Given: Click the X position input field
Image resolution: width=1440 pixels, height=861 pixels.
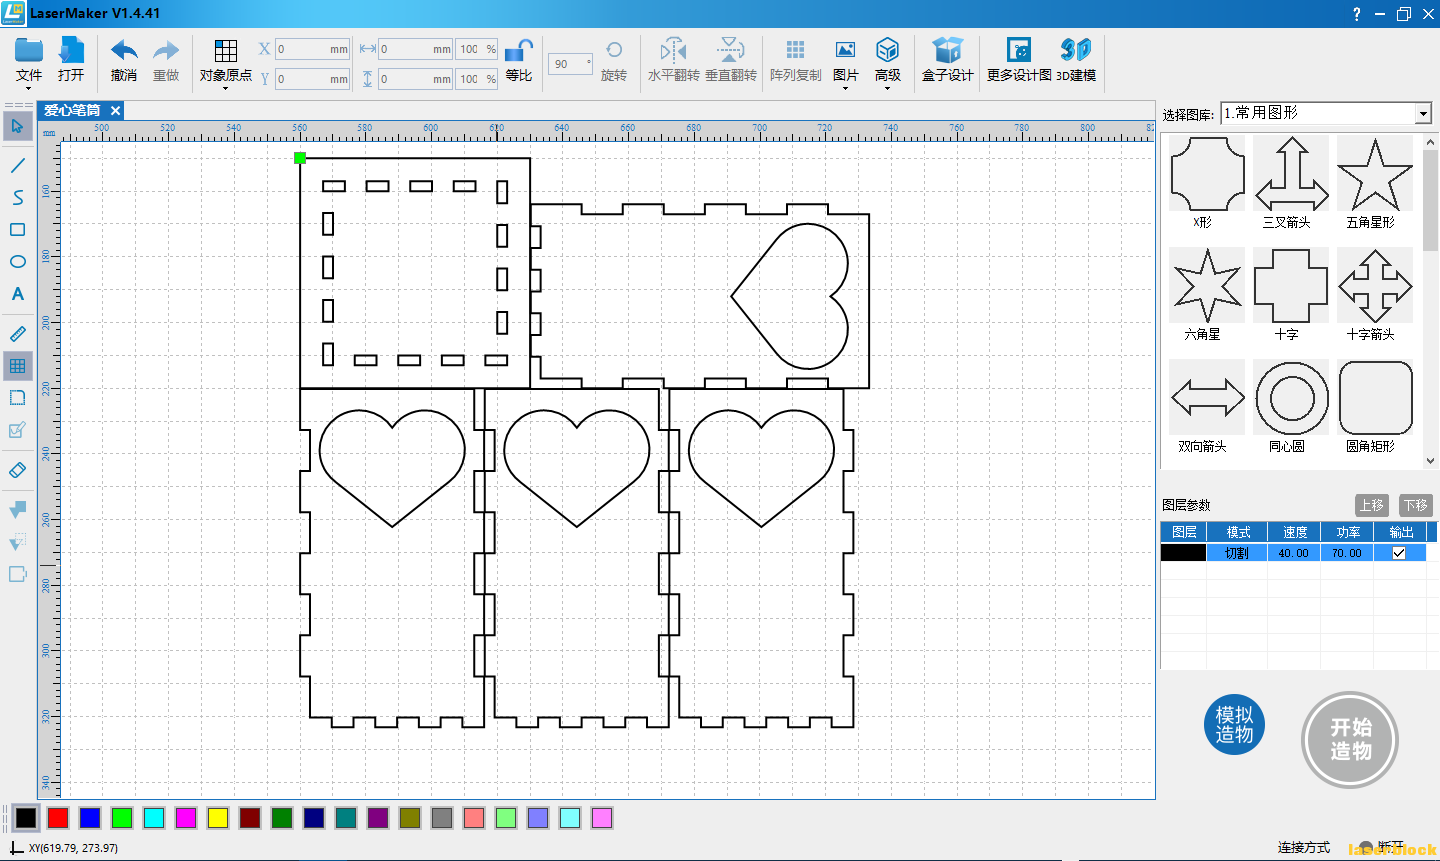Looking at the screenshot, I should point(312,49).
